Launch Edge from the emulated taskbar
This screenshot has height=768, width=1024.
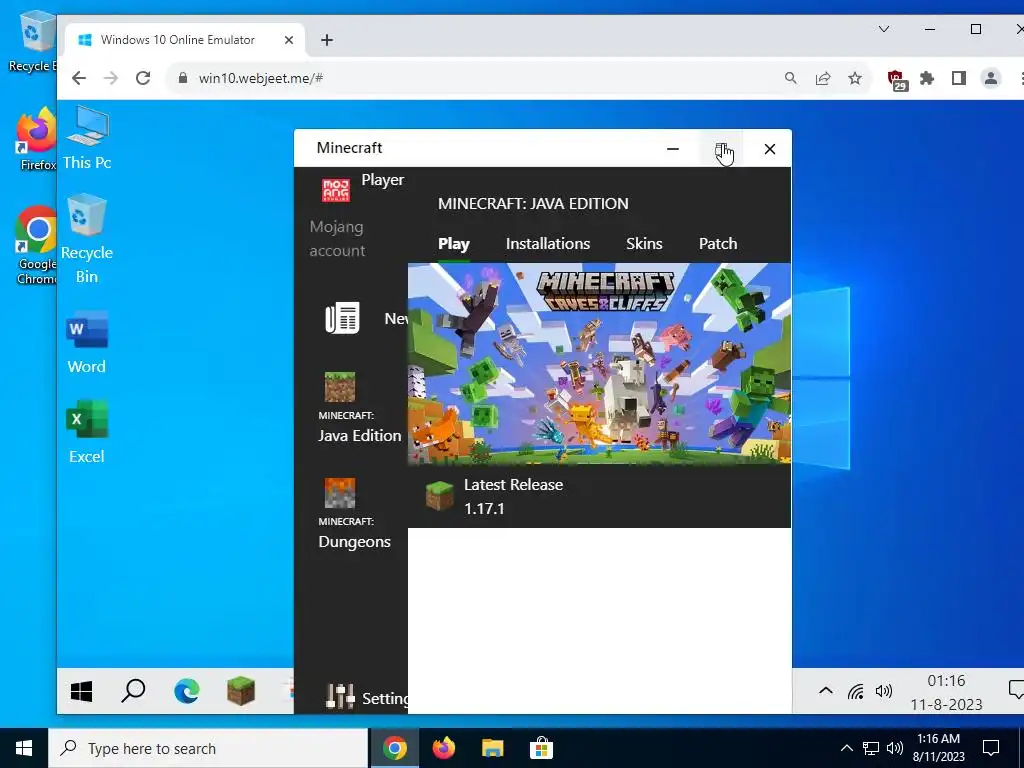point(187,691)
